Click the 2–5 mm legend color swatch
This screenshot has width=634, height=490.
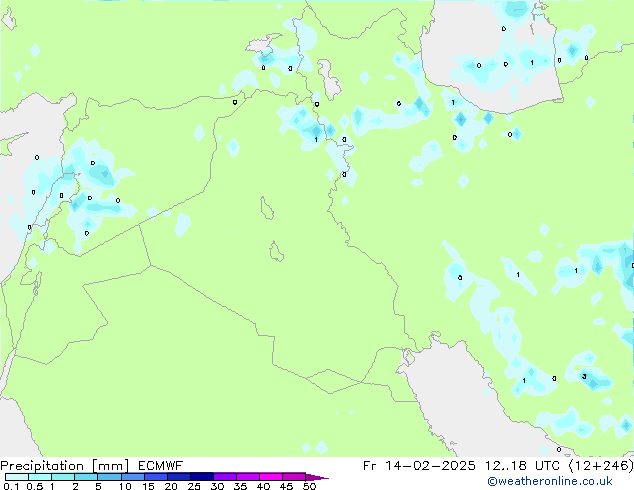86,477
